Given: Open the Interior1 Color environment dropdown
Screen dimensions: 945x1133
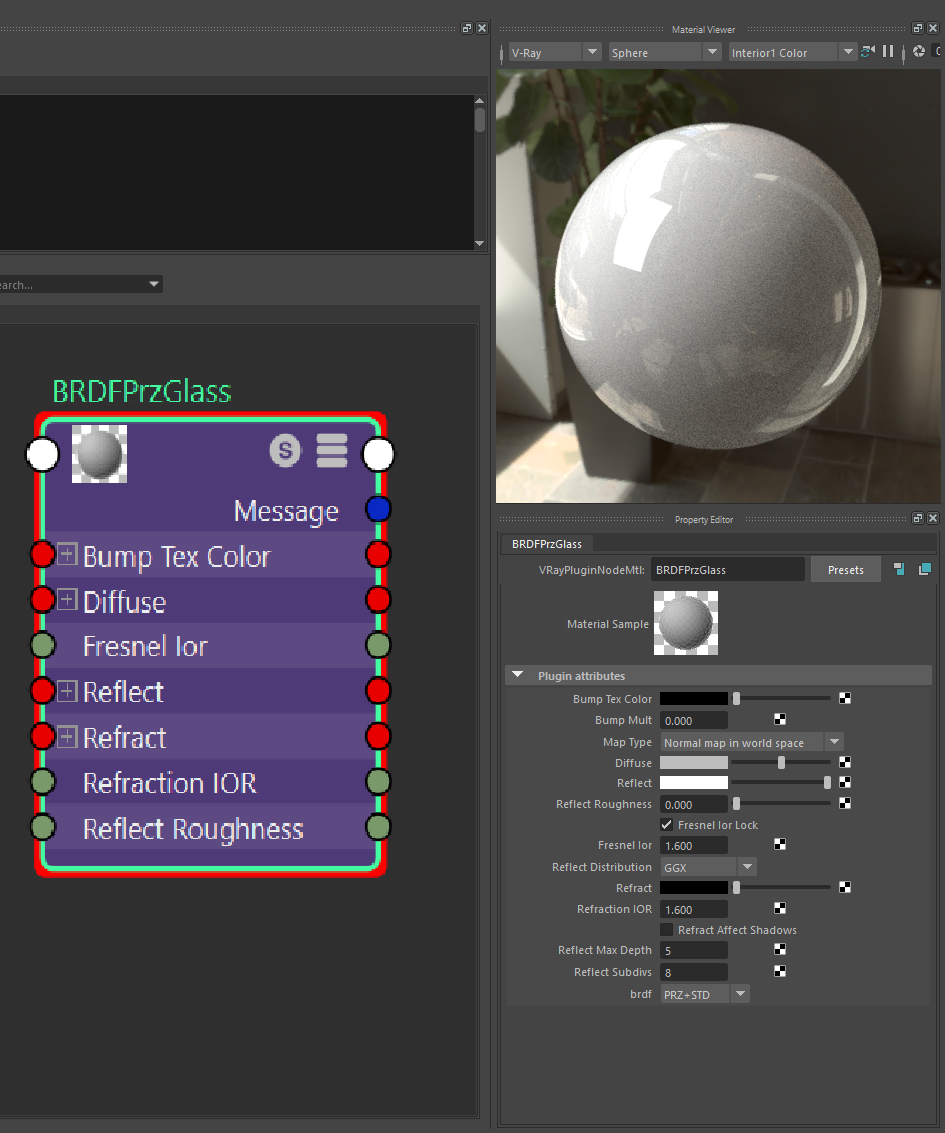Looking at the screenshot, I should tap(793, 52).
